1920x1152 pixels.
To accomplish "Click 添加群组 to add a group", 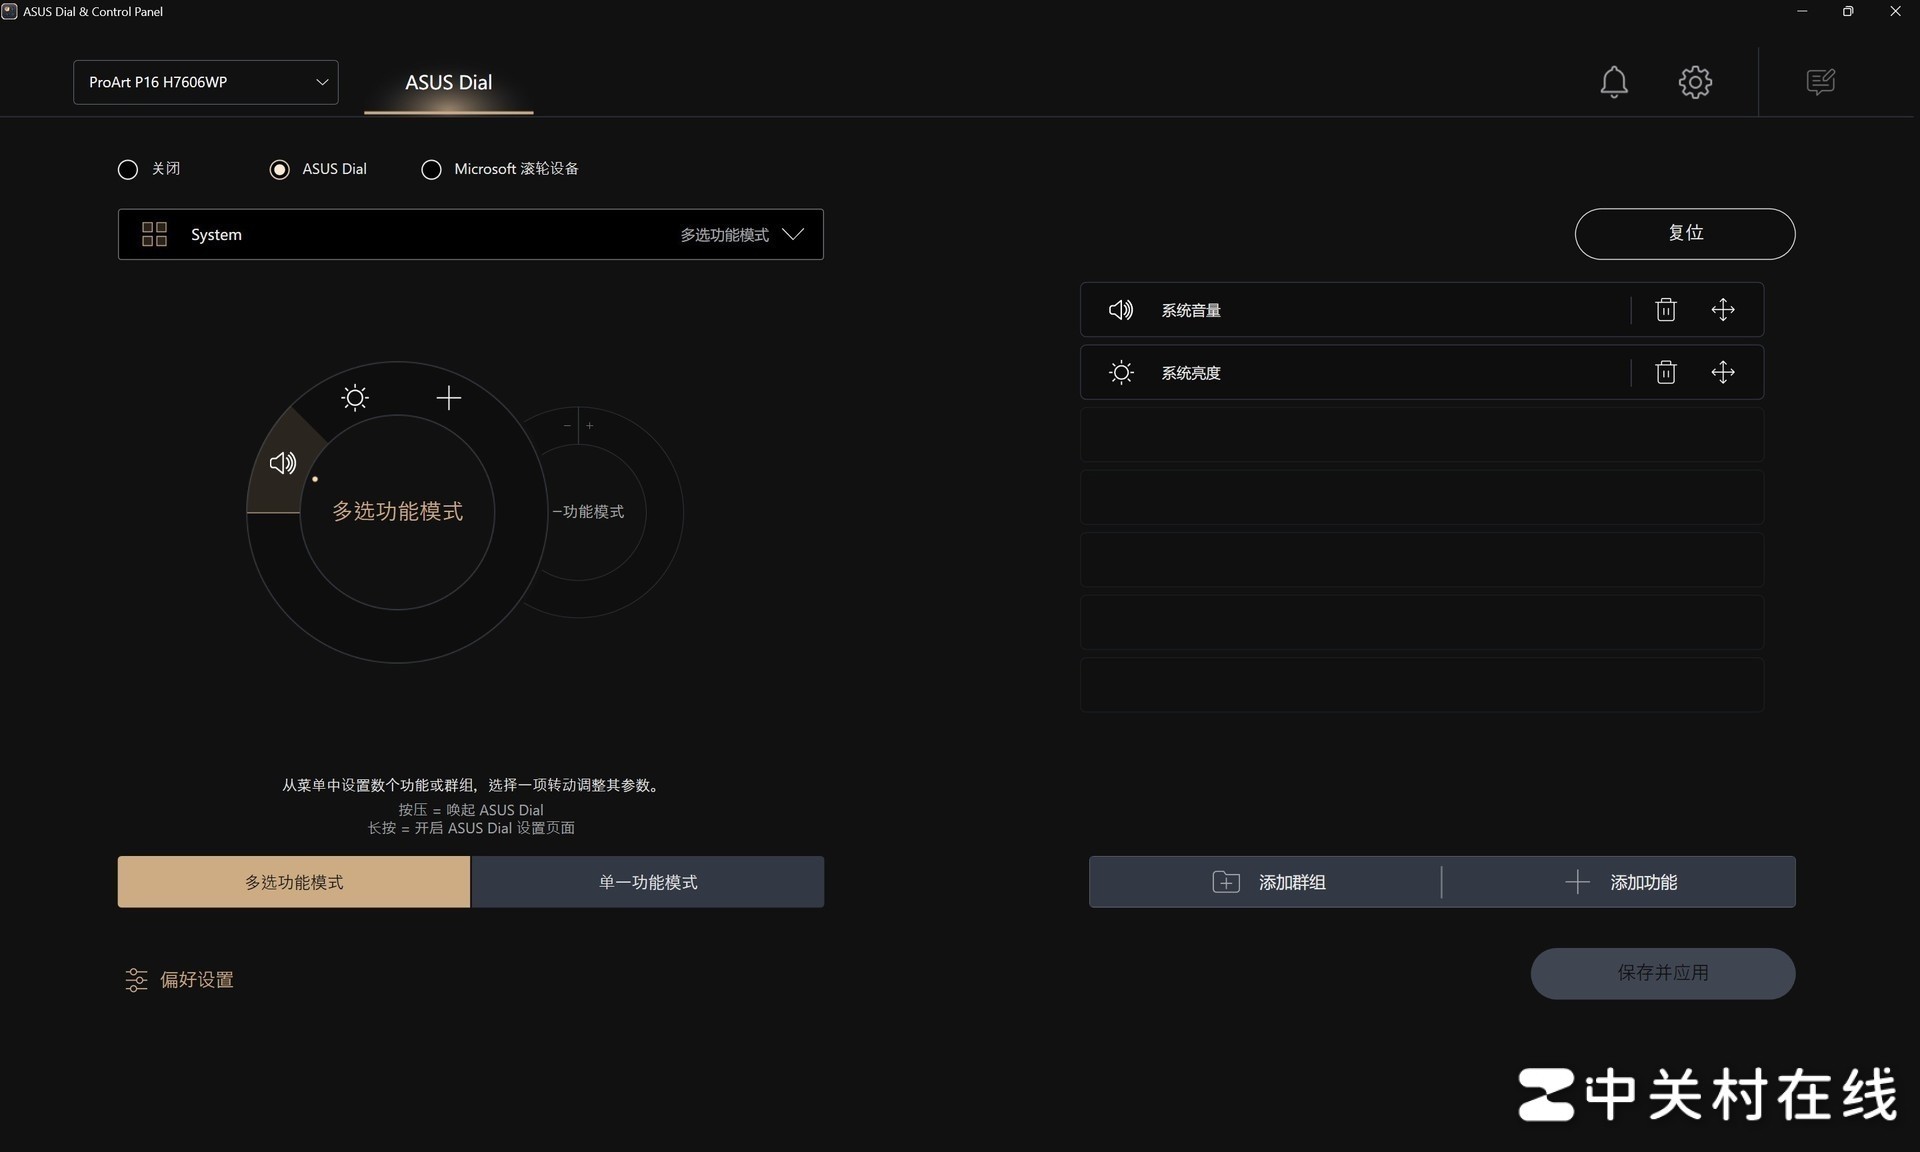I will click(1267, 882).
